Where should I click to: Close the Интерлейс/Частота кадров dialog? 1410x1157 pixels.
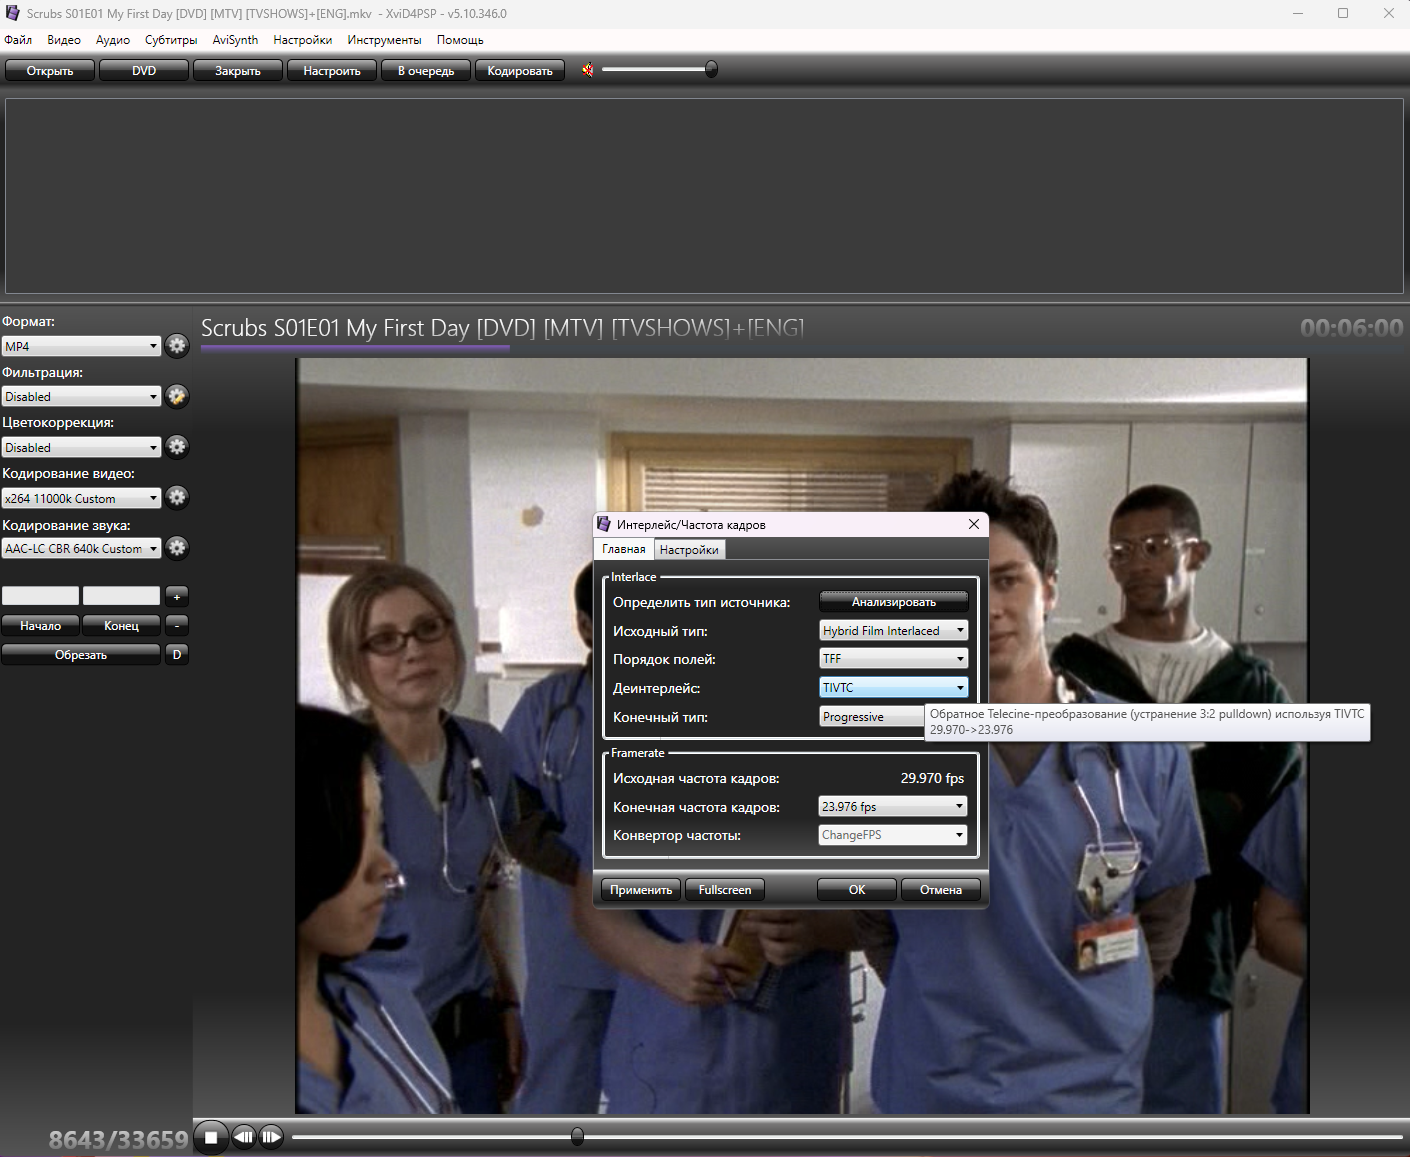tap(974, 524)
